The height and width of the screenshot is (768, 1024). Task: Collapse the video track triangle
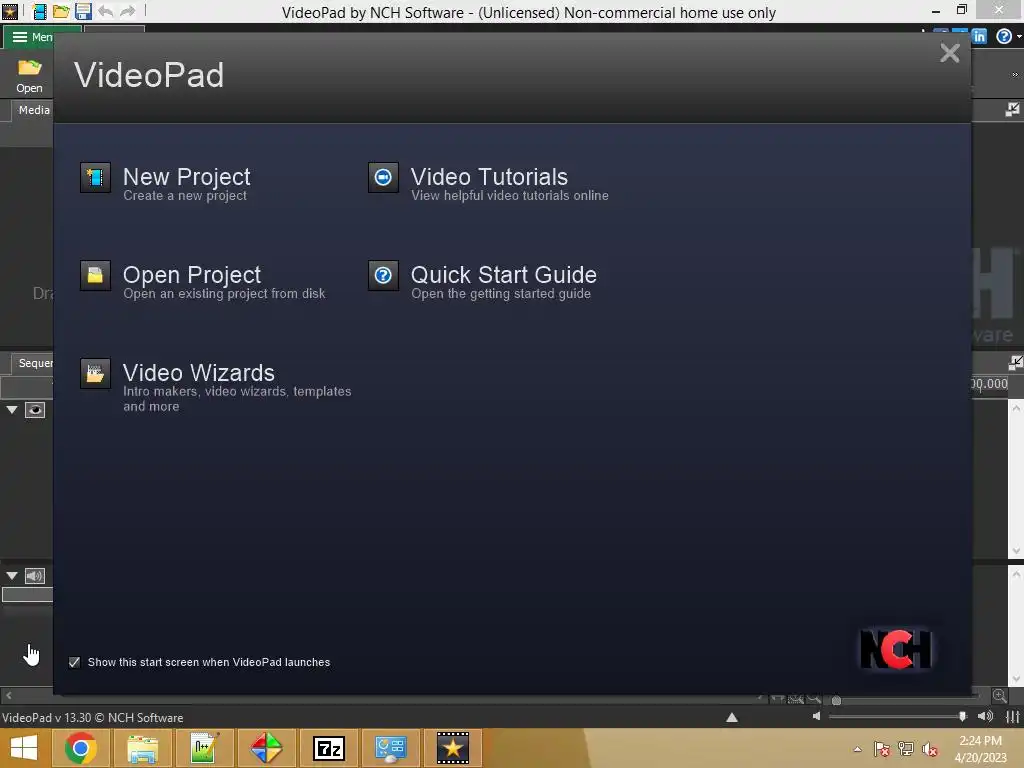point(12,410)
